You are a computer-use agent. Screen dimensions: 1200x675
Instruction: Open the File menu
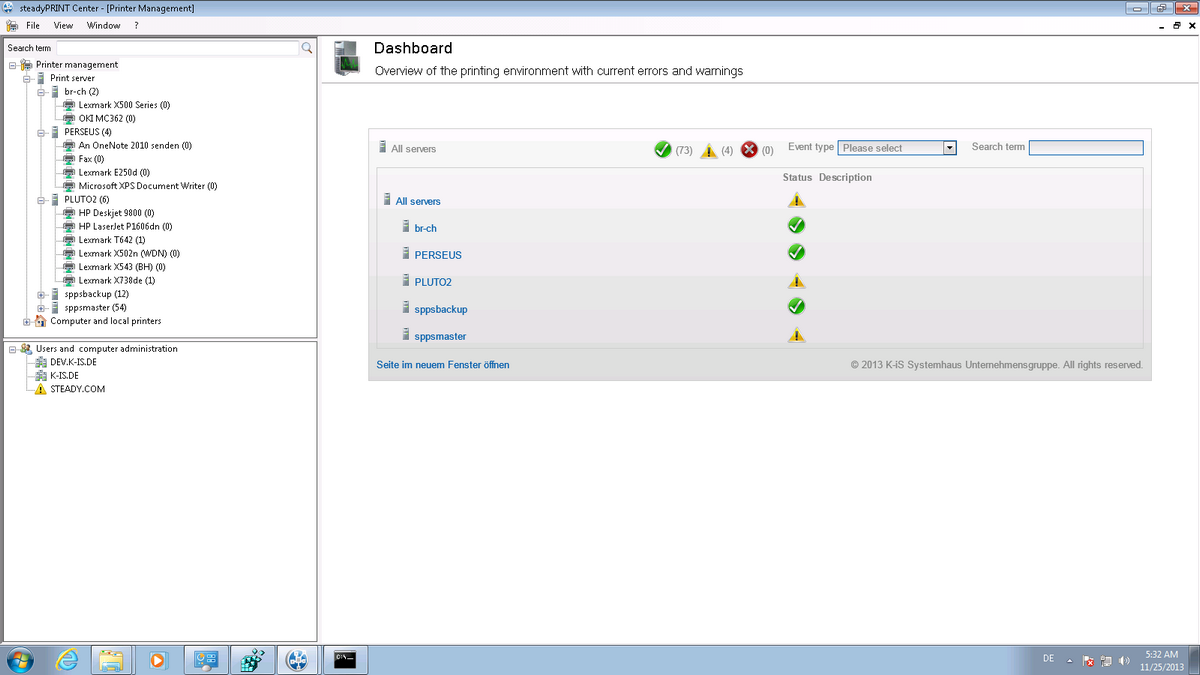(33, 25)
